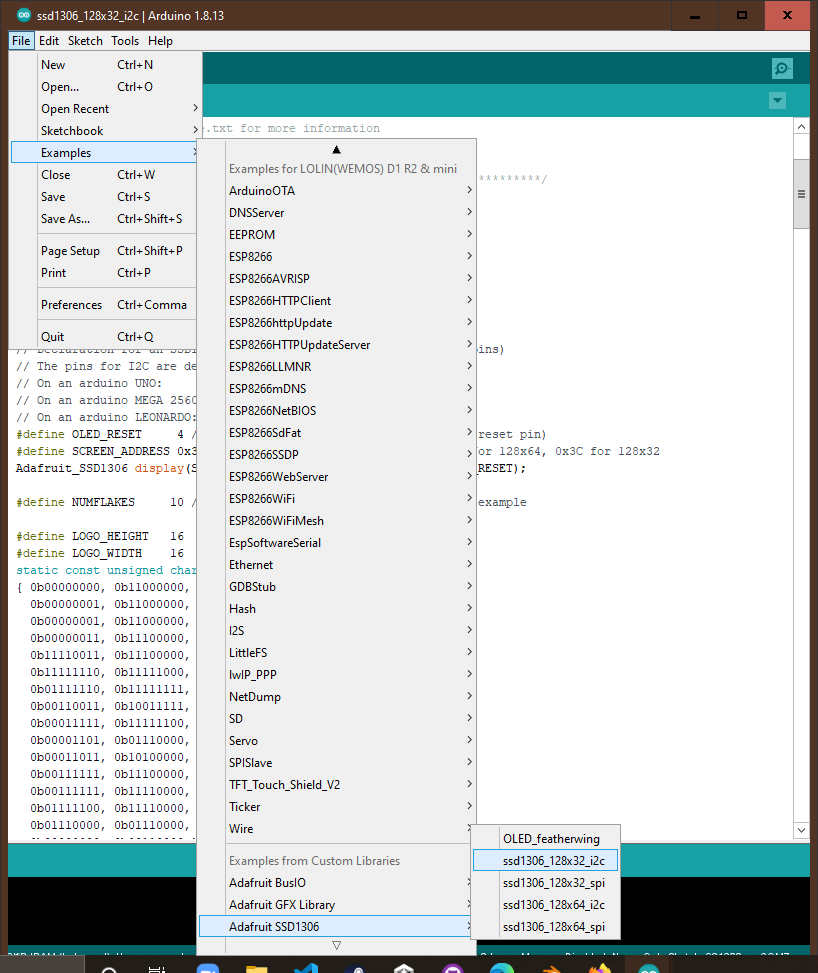Viewport: 818px width, 973px height.
Task: Open NetDump examples
Action: [337, 697]
